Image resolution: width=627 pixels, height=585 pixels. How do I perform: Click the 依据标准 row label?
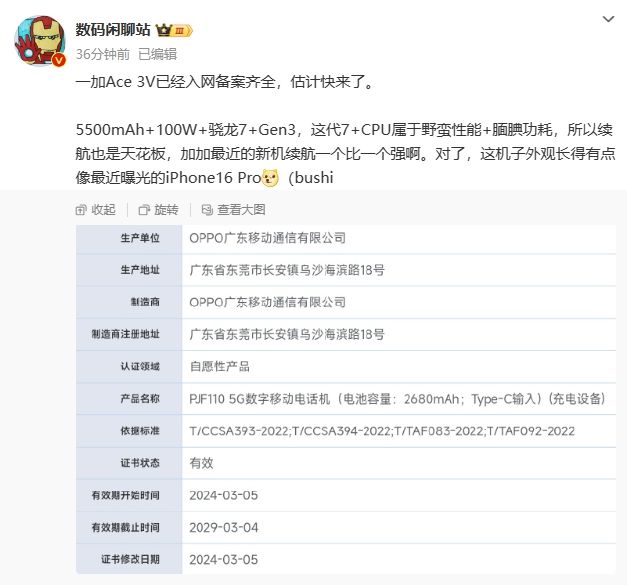(x=140, y=431)
